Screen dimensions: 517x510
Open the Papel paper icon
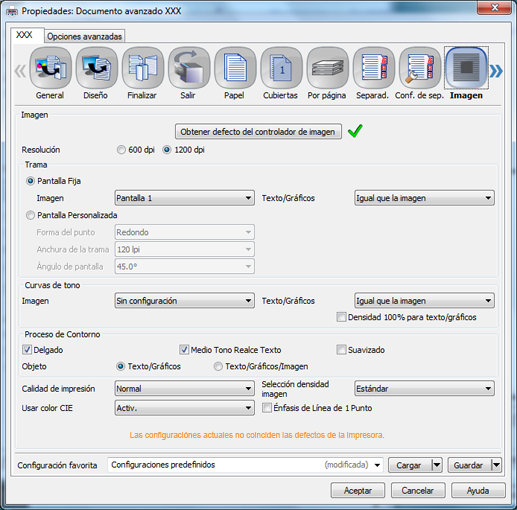[235, 68]
